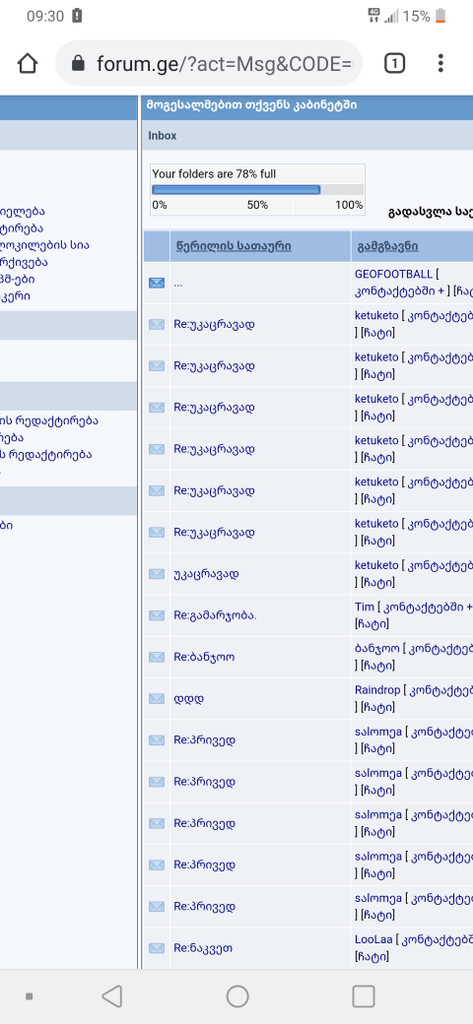Open the Raindrop sender profile link
The height and width of the screenshot is (1024, 473).
point(376,690)
